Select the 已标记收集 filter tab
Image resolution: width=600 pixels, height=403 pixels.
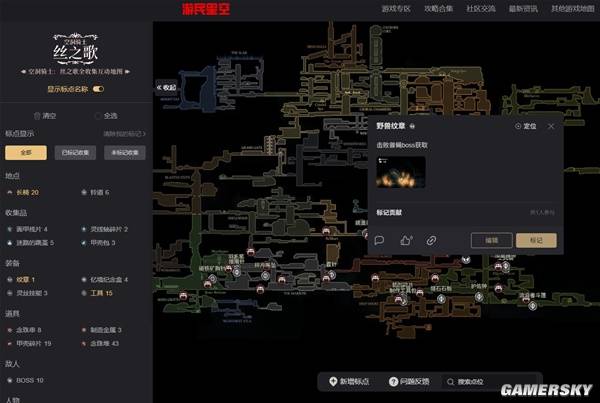[74, 153]
